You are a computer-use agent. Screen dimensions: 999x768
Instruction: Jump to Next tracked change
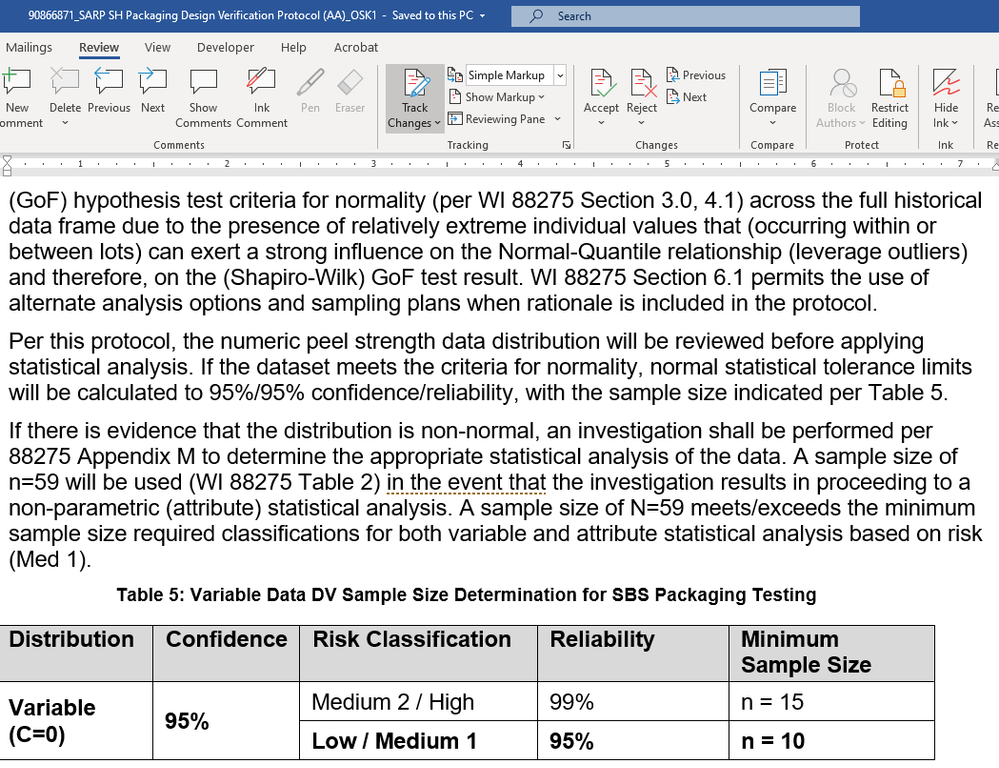tap(687, 97)
